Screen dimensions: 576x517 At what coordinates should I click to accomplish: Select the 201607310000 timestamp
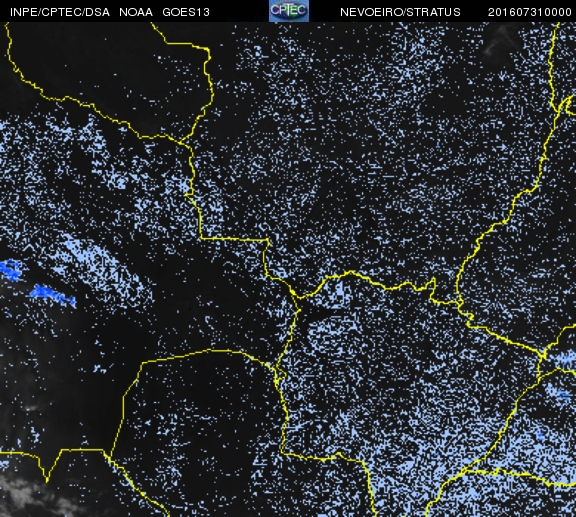tap(529, 12)
